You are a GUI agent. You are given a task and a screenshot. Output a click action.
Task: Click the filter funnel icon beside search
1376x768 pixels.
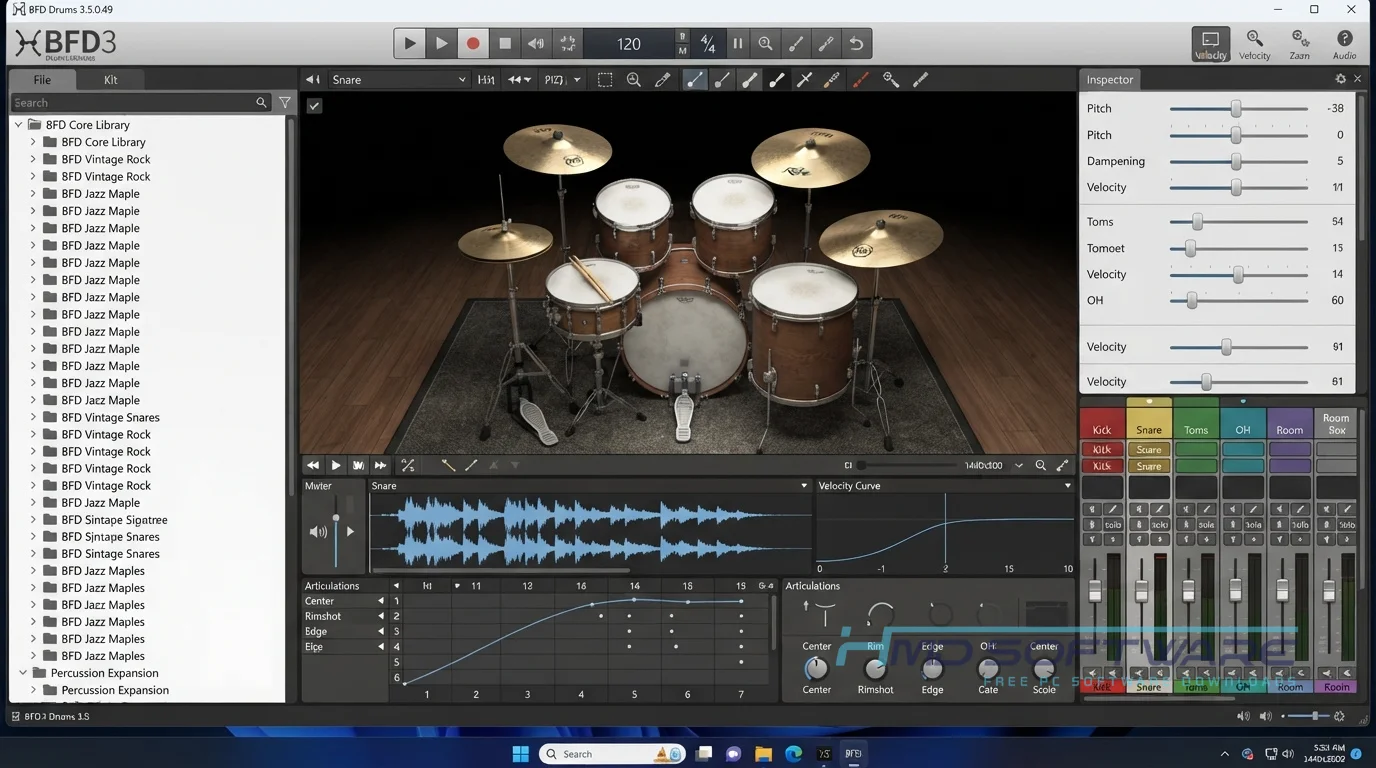click(285, 102)
